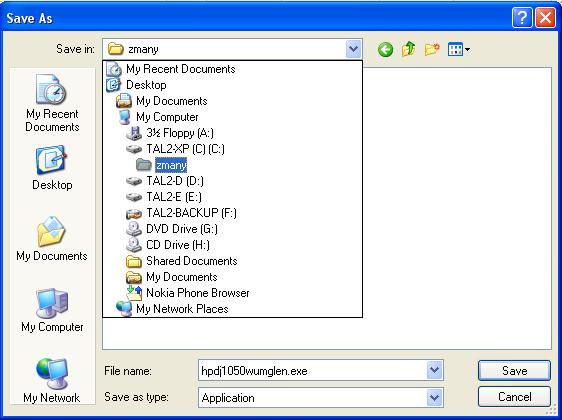Collapse the Save in dropdown arrow
This screenshot has height=420, width=562.
(354, 49)
